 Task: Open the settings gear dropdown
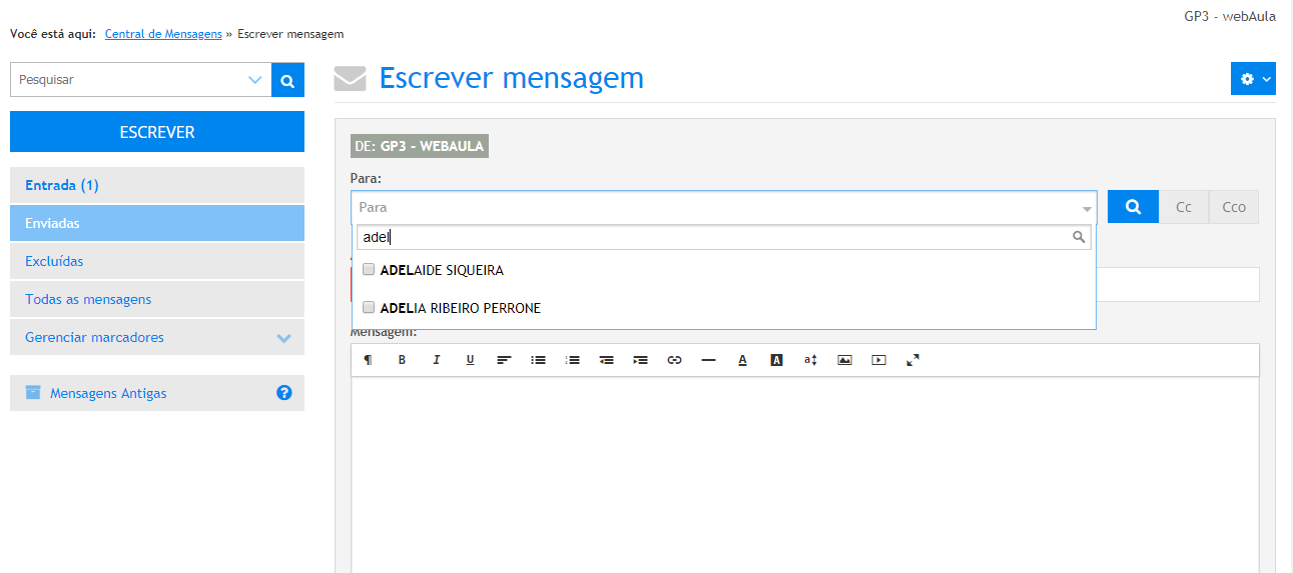pyautogui.click(x=1253, y=79)
